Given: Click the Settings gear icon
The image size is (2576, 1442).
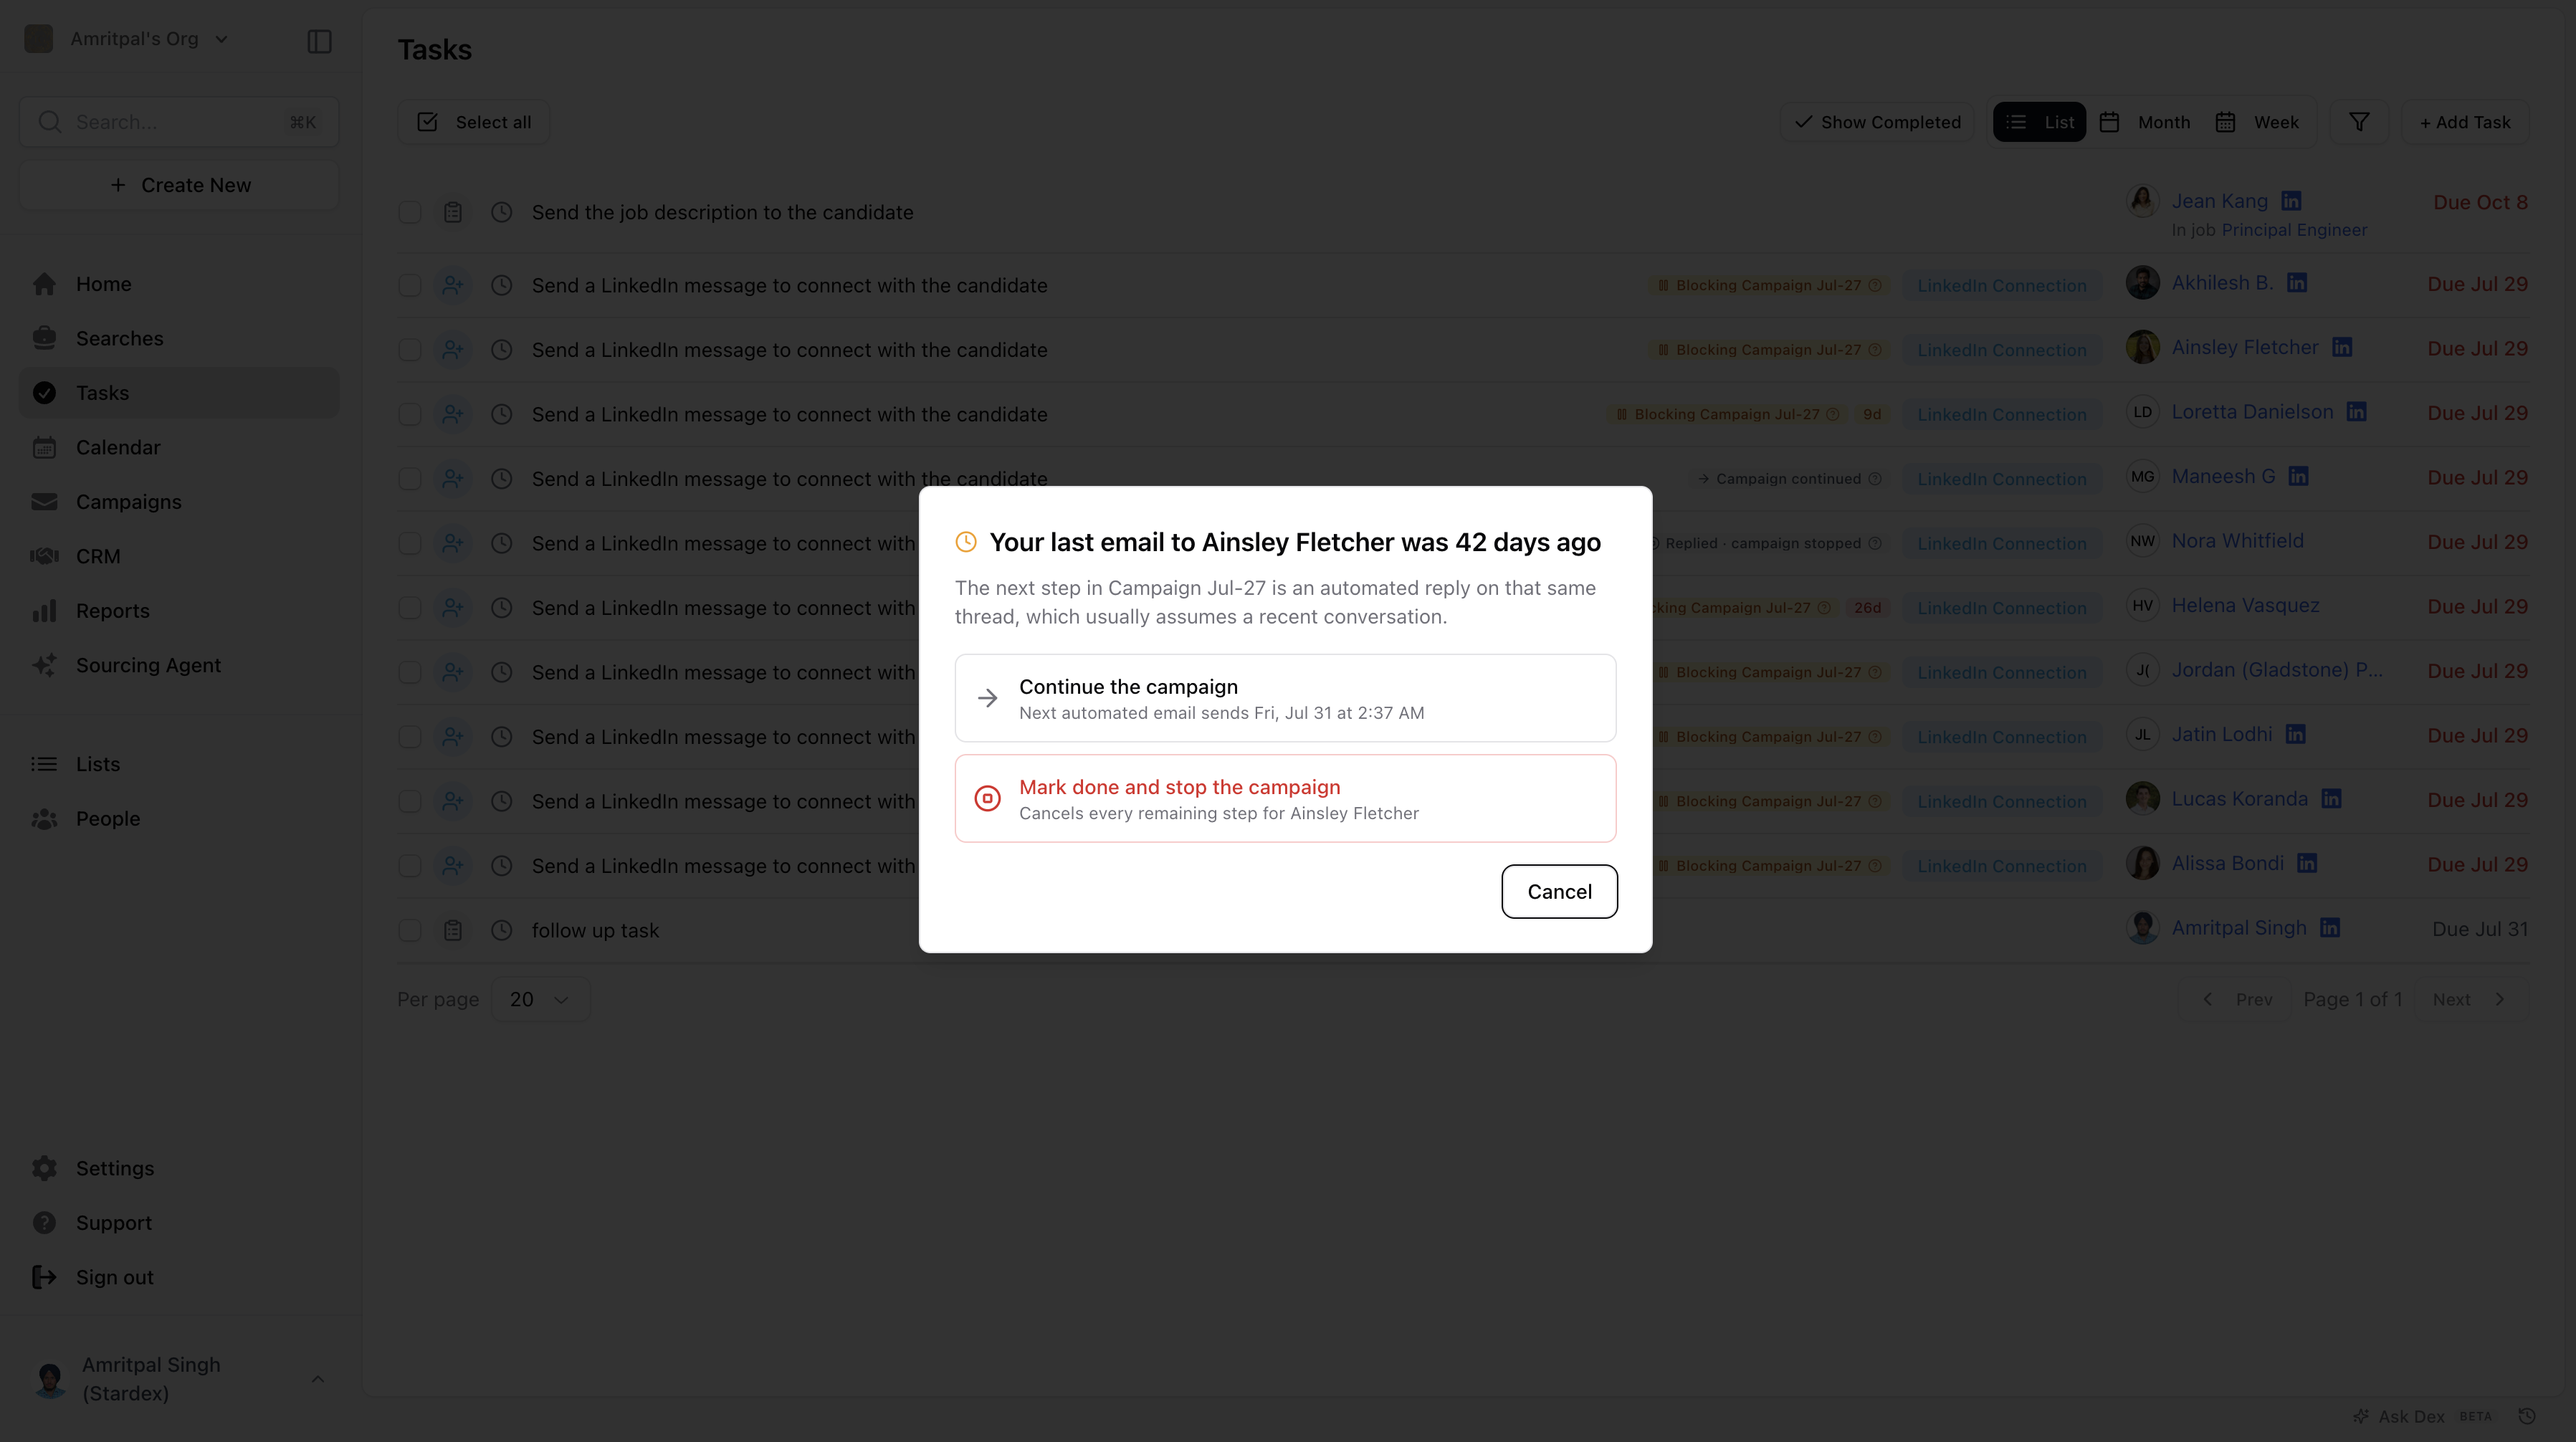Looking at the screenshot, I should [44, 1168].
